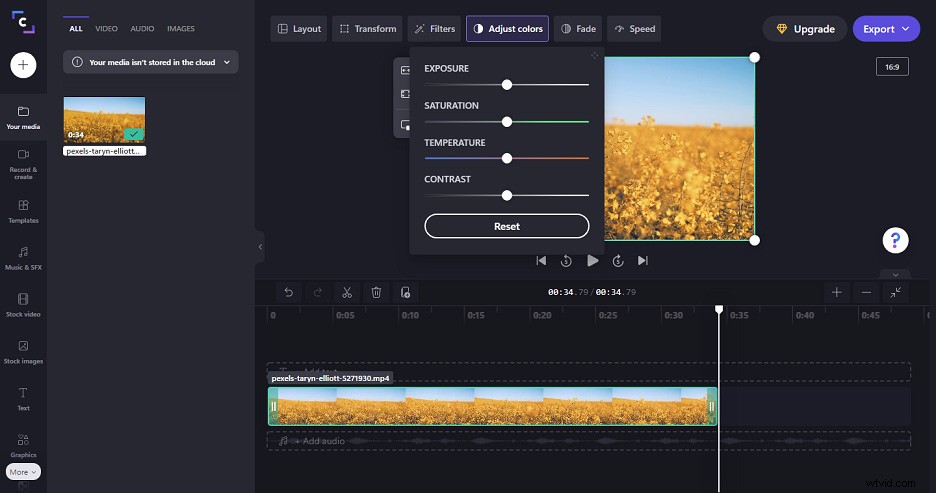Open the Fade panel
The image size is (936, 493).
tap(578, 29)
